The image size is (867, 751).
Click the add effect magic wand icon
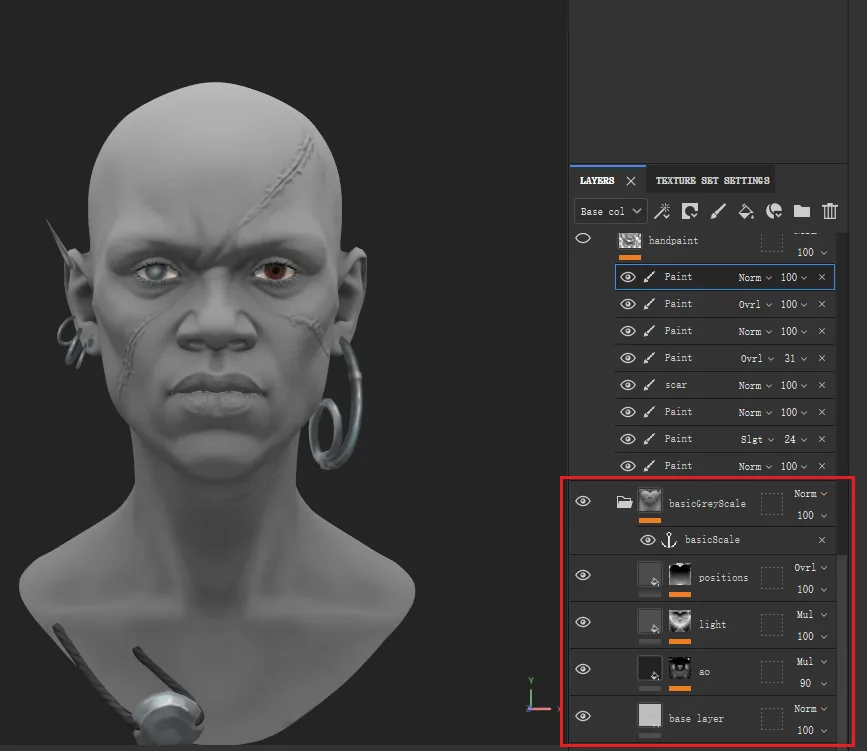click(x=662, y=211)
